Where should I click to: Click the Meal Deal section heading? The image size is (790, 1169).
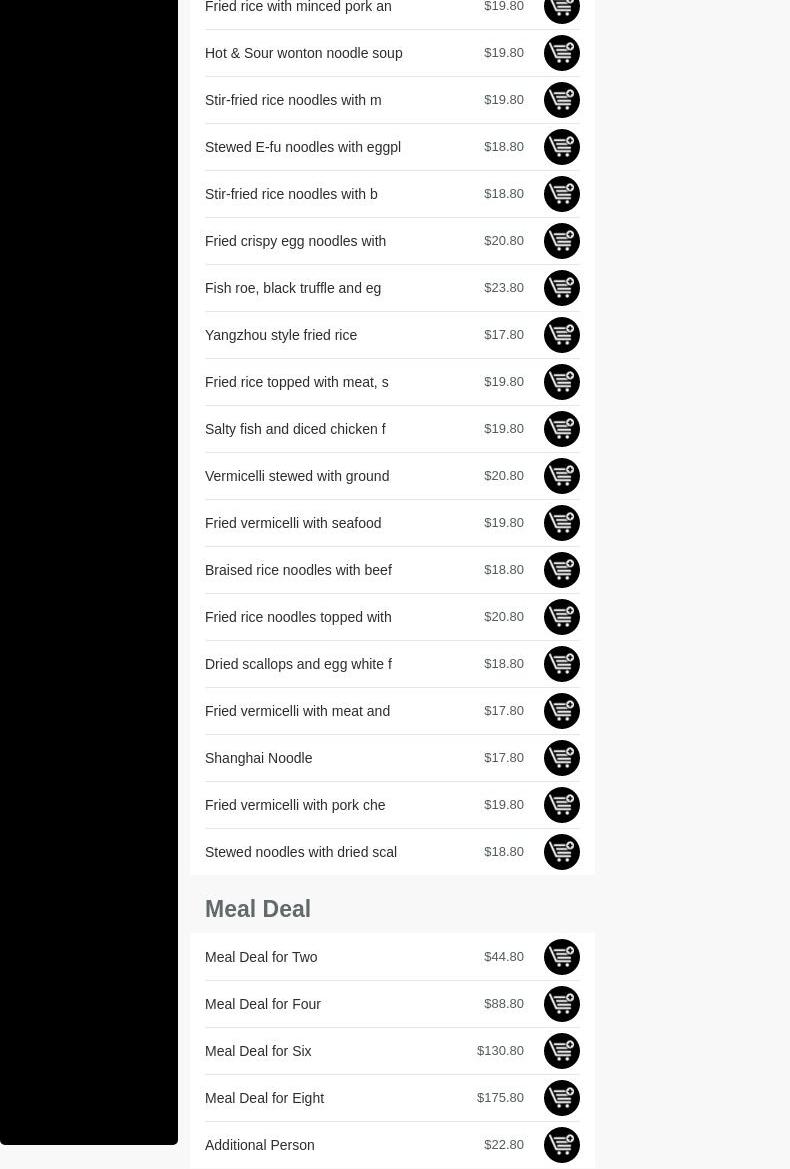click(x=258, y=909)
